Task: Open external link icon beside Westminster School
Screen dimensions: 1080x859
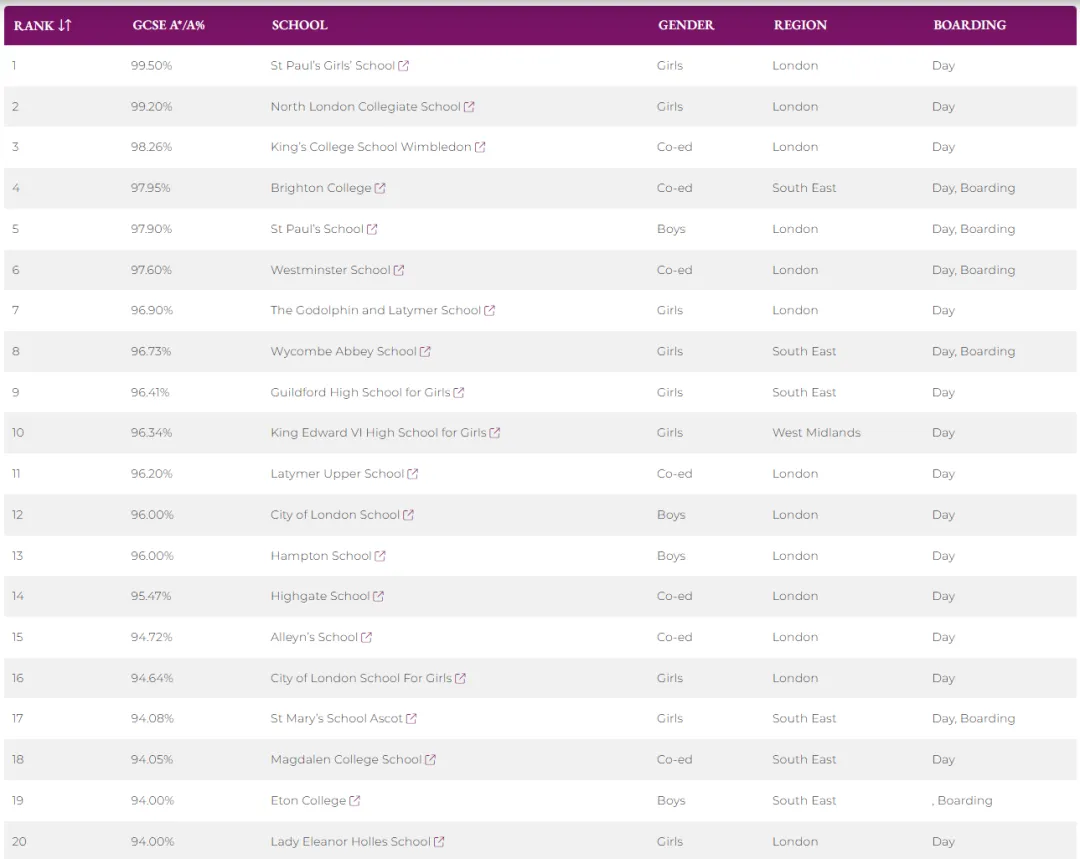Action: click(399, 270)
